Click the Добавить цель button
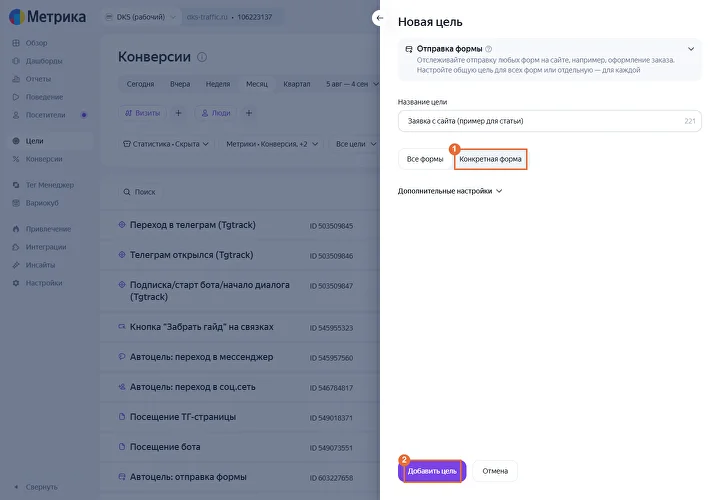Screen dimensions: 720x500 click(432, 471)
